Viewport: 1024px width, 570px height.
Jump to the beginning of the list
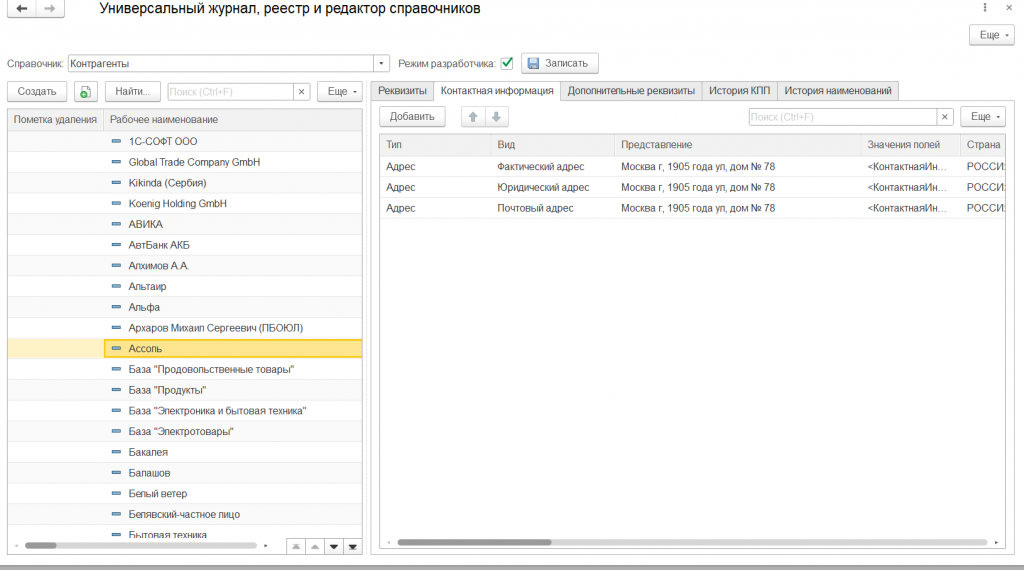[x=296, y=546]
